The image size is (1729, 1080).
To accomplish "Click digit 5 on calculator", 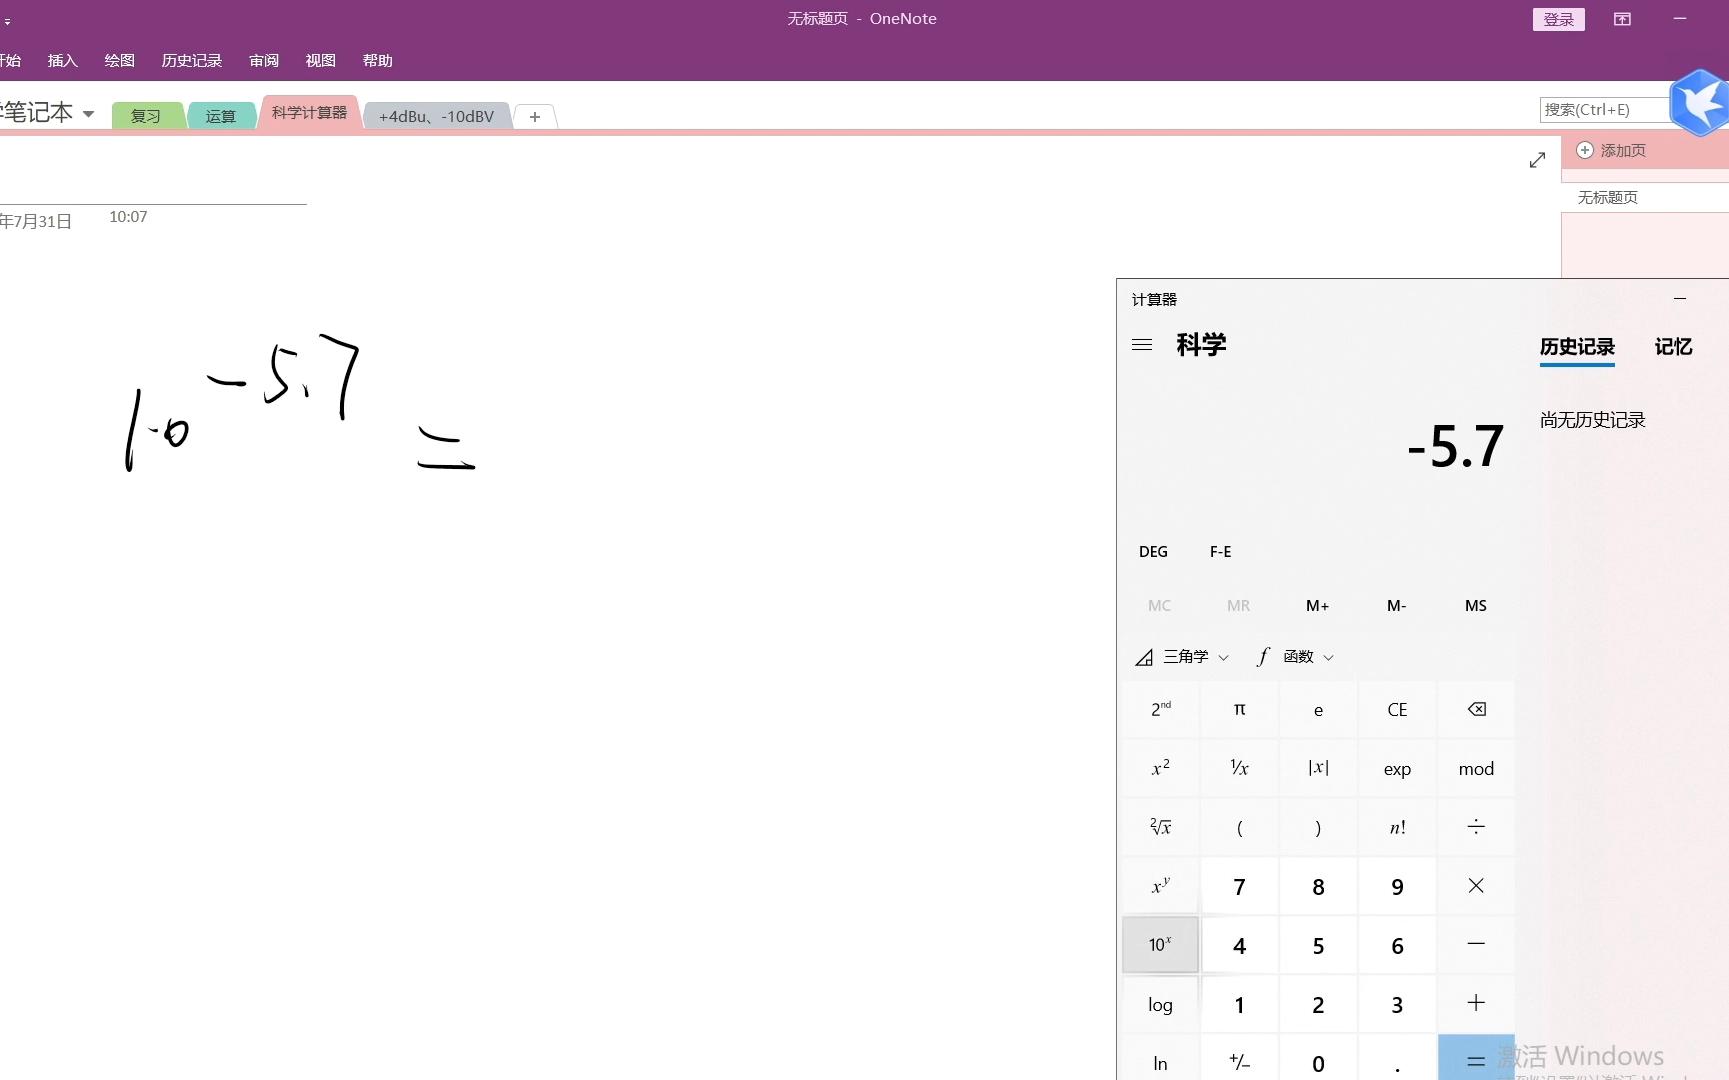I will [1318, 945].
